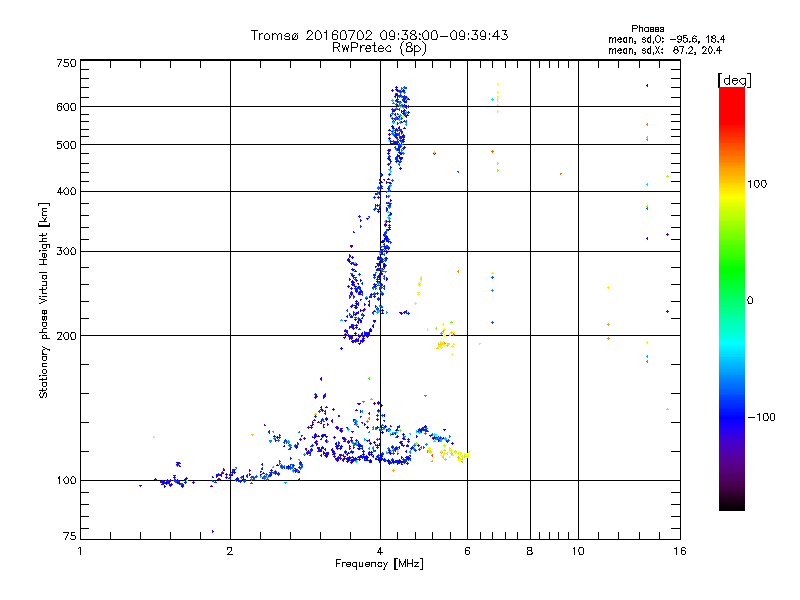800x600 pixels.
Task: Click the y-axis tick label "75"
Action: pos(70,536)
